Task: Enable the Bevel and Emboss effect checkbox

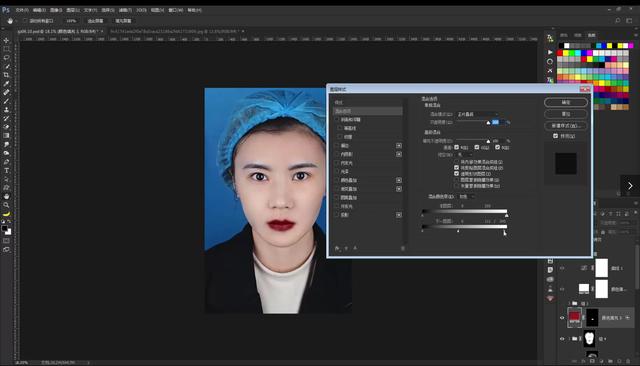Action: (x=337, y=120)
